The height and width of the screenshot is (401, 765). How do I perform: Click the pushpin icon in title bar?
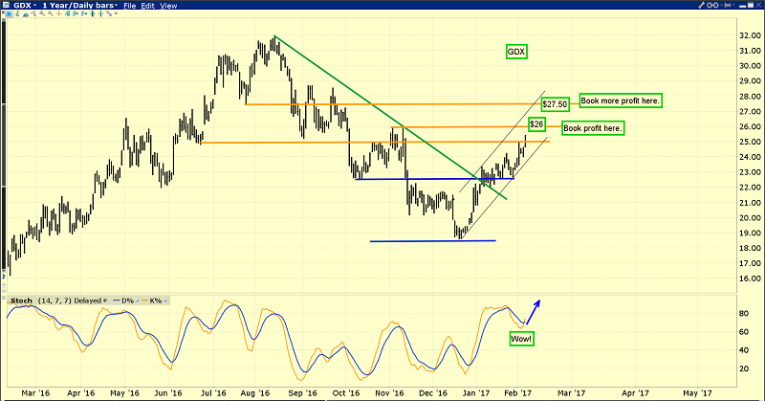coord(726,5)
